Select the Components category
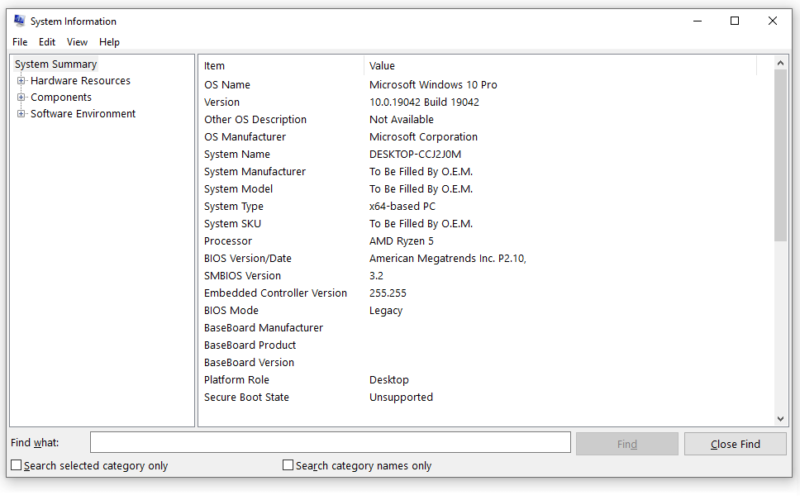This screenshot has width=800, height=500. click(61, 97)
